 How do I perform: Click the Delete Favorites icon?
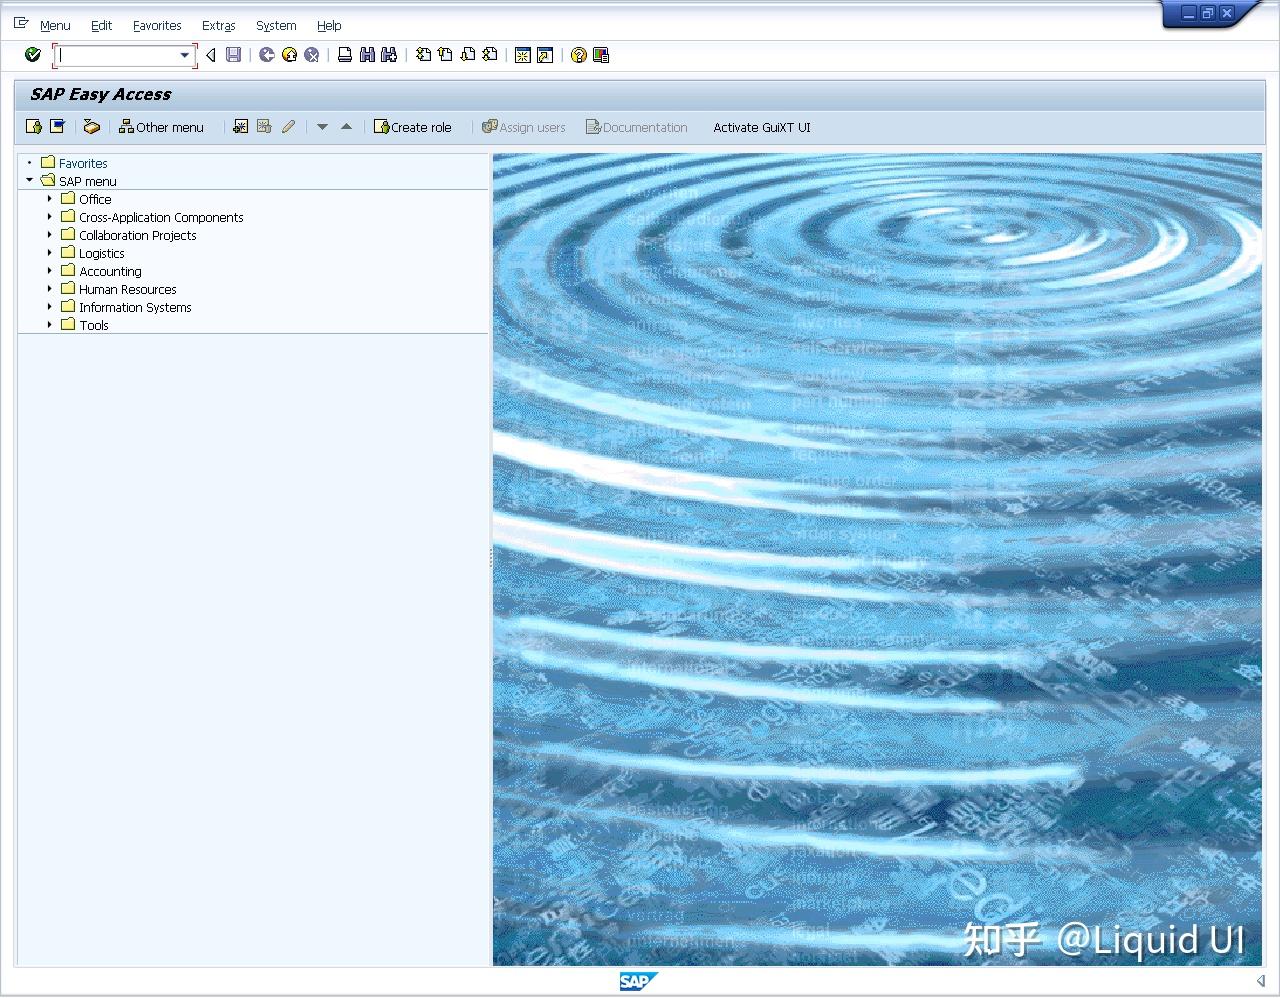(264, 127)
